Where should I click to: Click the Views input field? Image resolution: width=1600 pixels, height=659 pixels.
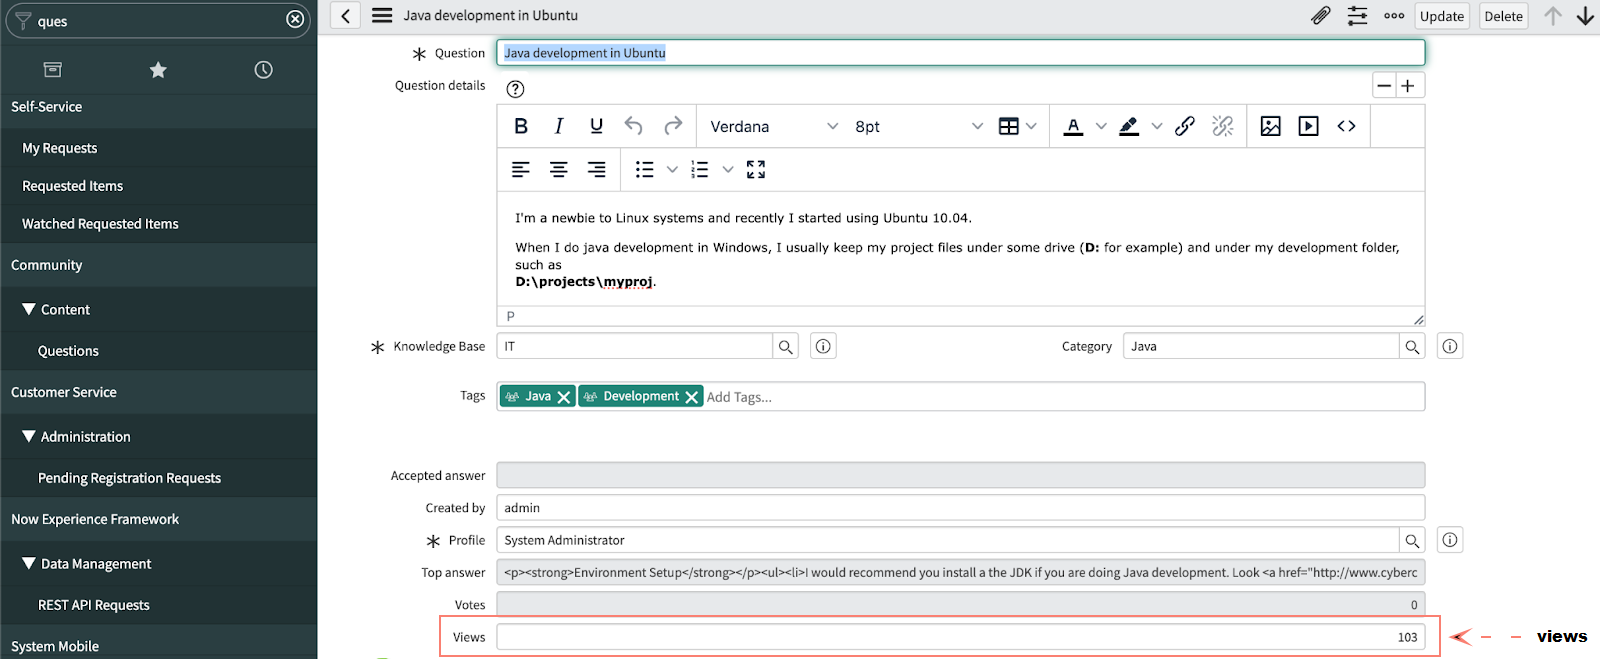coord(960,637)
